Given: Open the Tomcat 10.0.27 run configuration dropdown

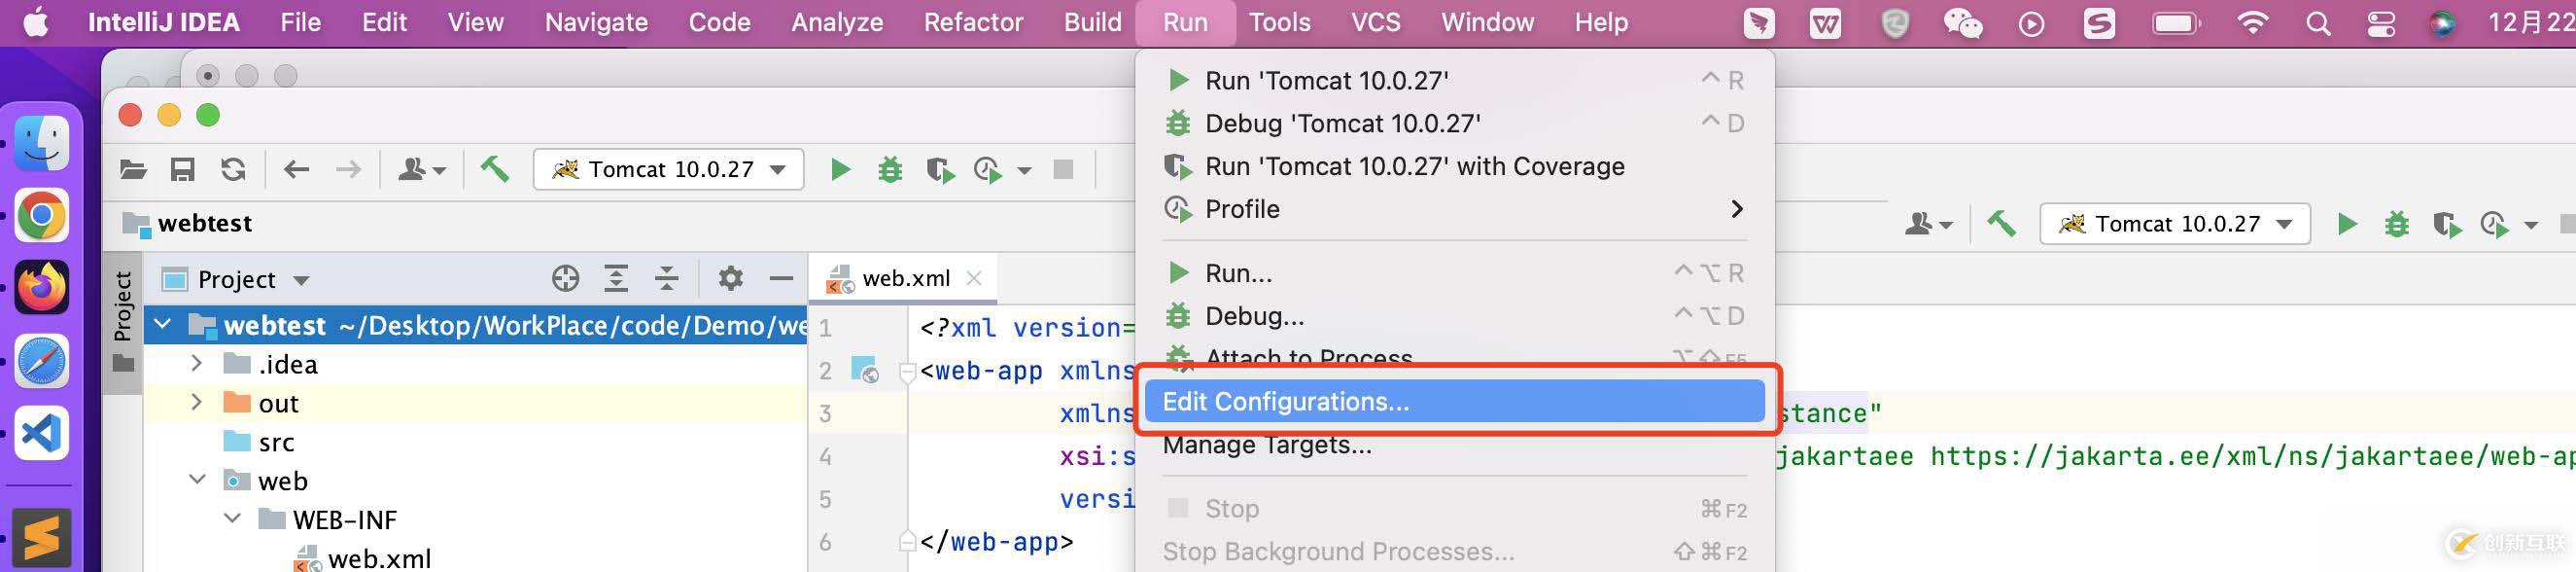Looking at the screenshot, I should point(668,169).
